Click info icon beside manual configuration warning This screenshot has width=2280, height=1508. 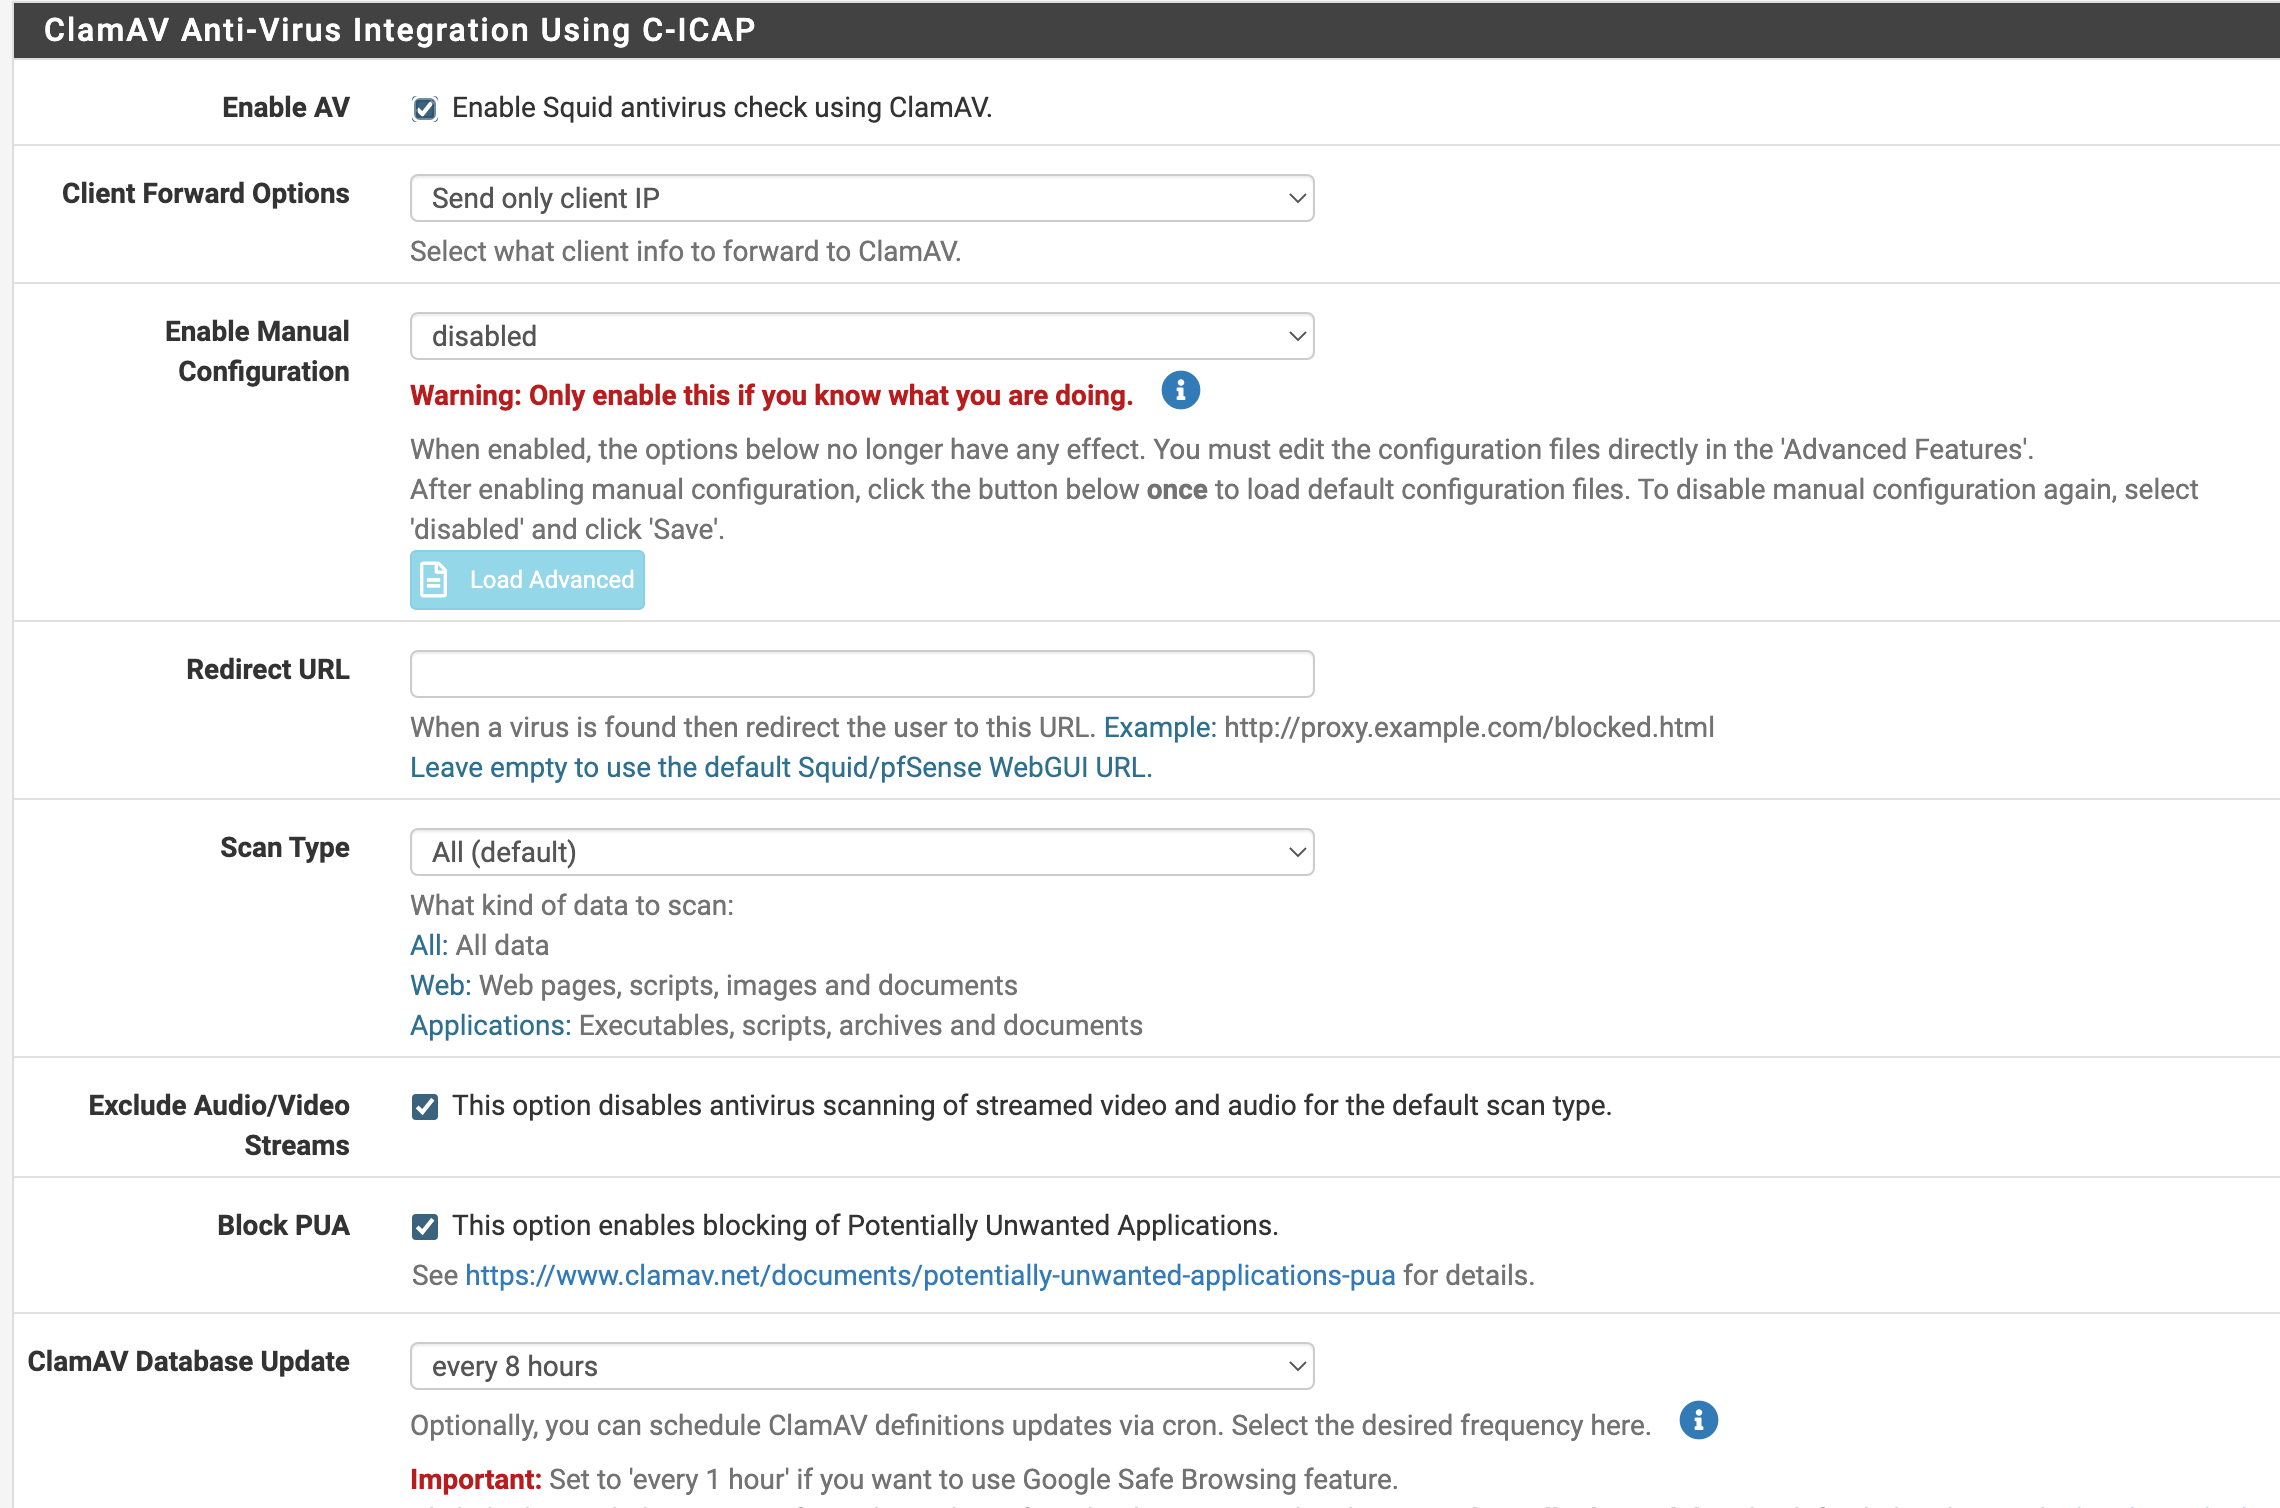[x=1180, y=391]
